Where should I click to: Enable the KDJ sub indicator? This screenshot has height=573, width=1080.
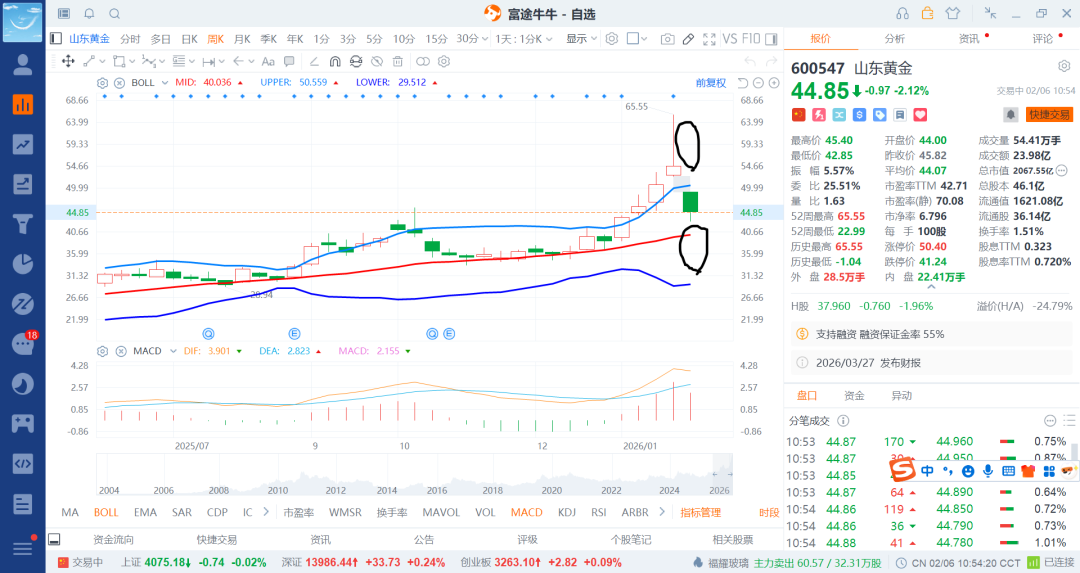(x=567, y=512)
